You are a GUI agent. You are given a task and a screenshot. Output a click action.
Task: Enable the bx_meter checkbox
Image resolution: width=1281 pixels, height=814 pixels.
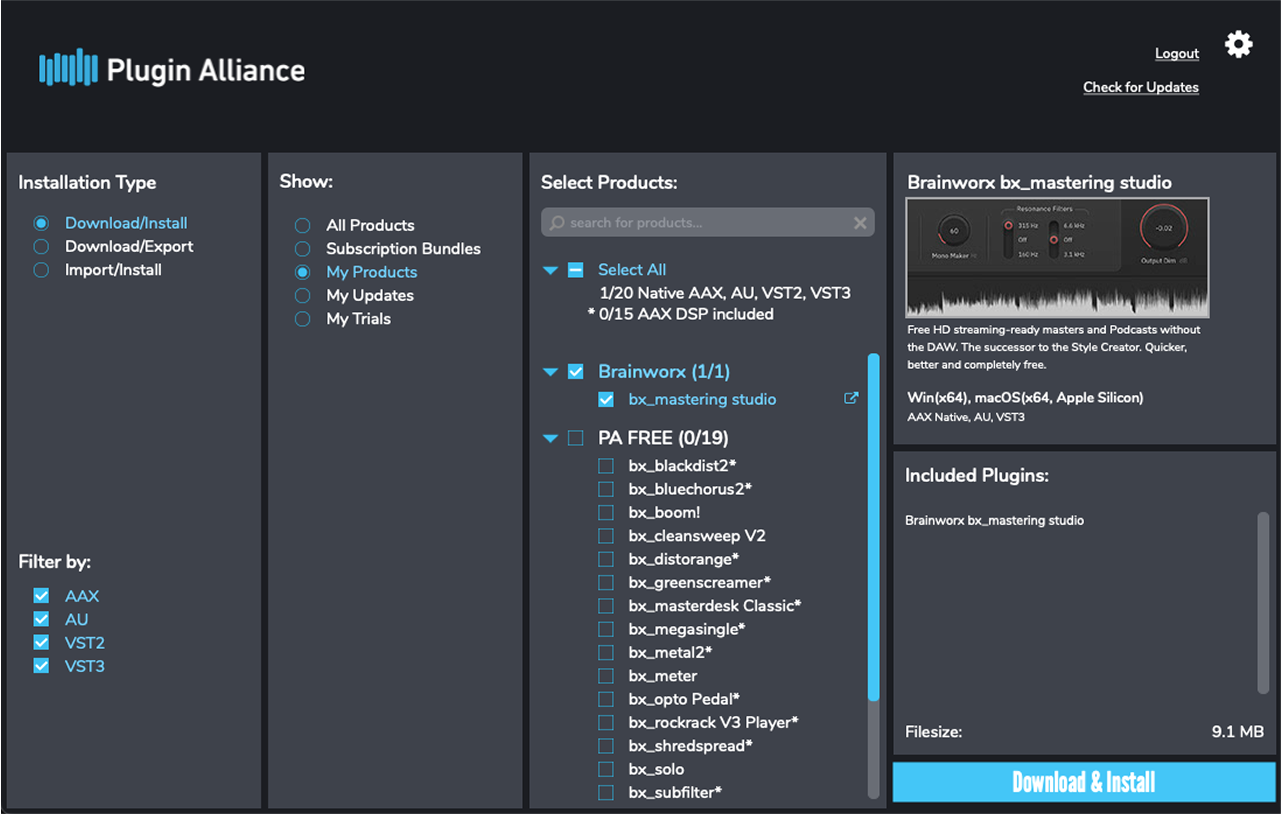(606, 676)
